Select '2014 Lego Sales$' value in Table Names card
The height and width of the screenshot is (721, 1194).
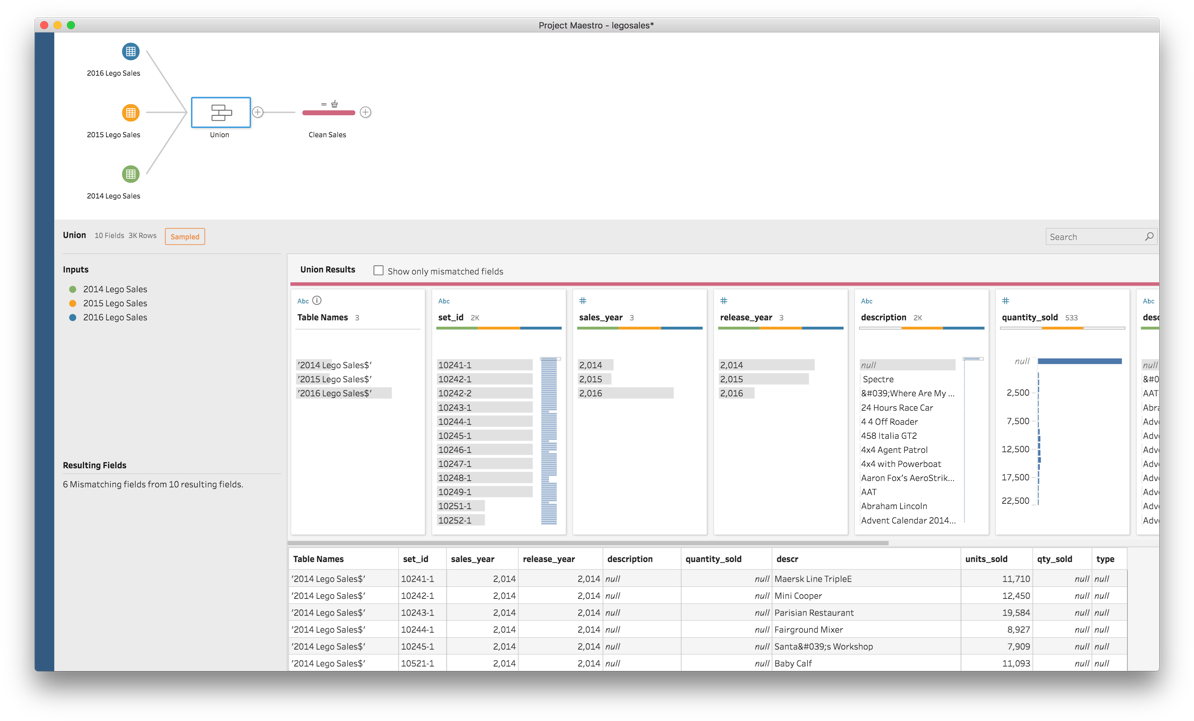click(334, 365)
